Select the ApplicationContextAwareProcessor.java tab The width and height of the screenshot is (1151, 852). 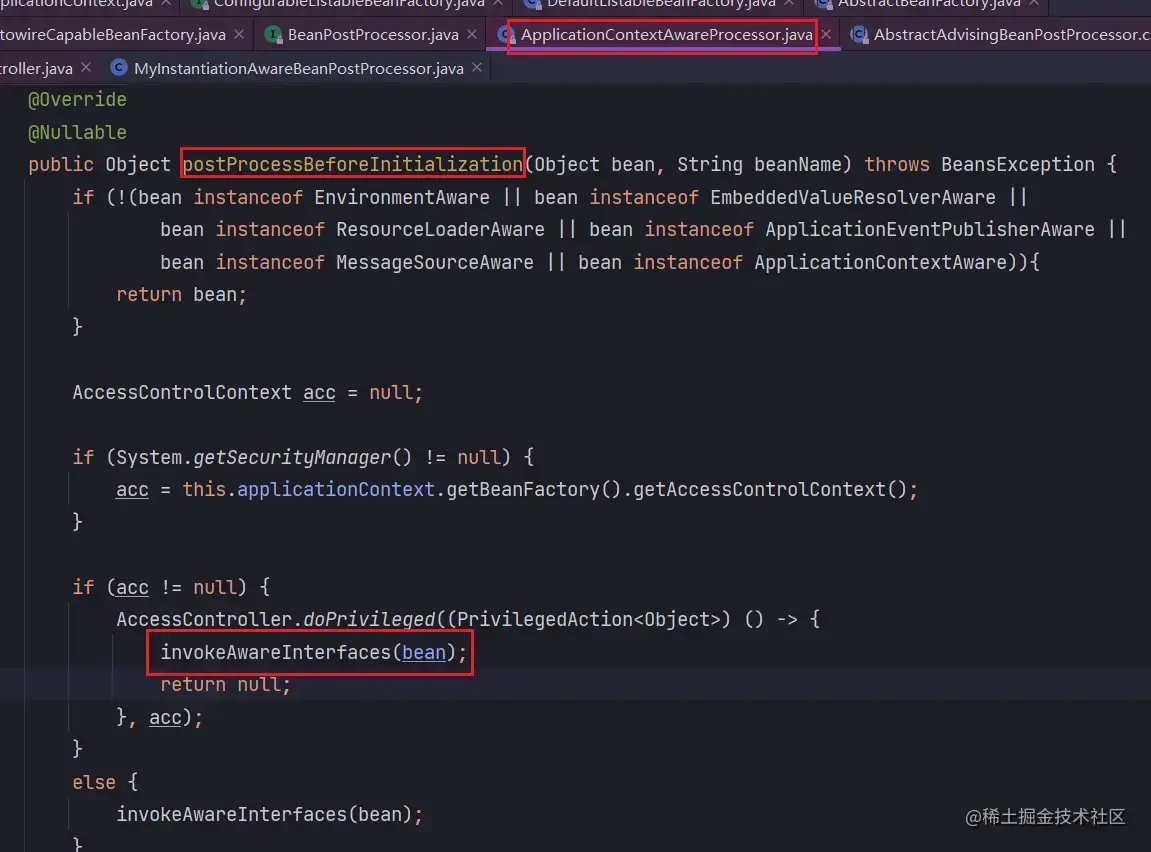[x=667, y=34]
